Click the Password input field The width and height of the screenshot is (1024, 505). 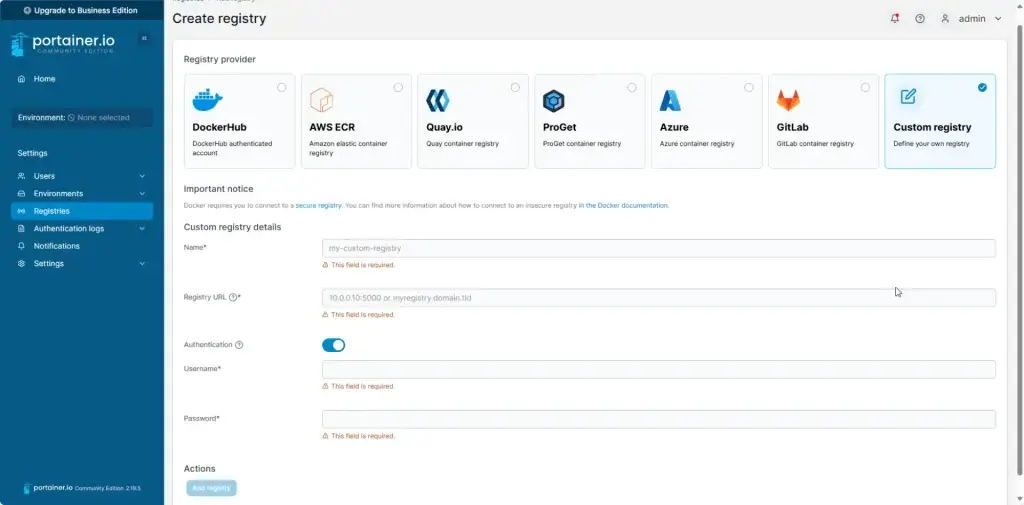(658, 419)
